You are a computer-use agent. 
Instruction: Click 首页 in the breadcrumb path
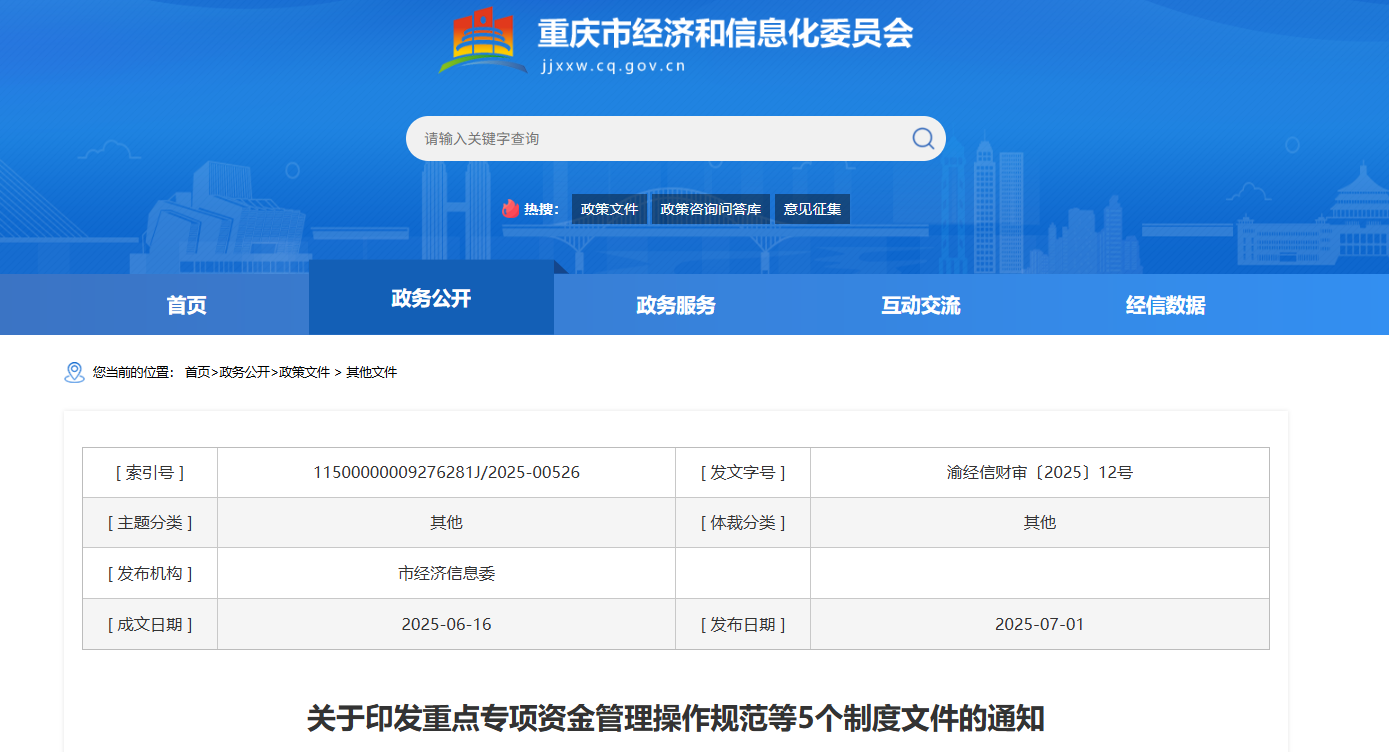point(197,372)
